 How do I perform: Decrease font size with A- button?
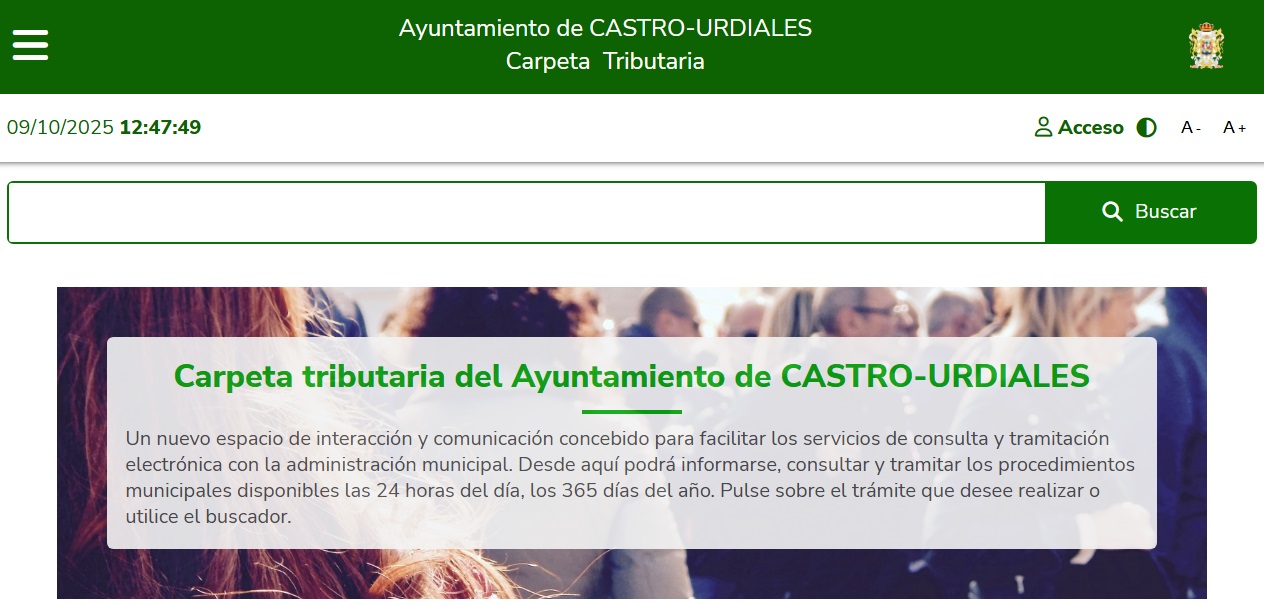pos(1190,127)
